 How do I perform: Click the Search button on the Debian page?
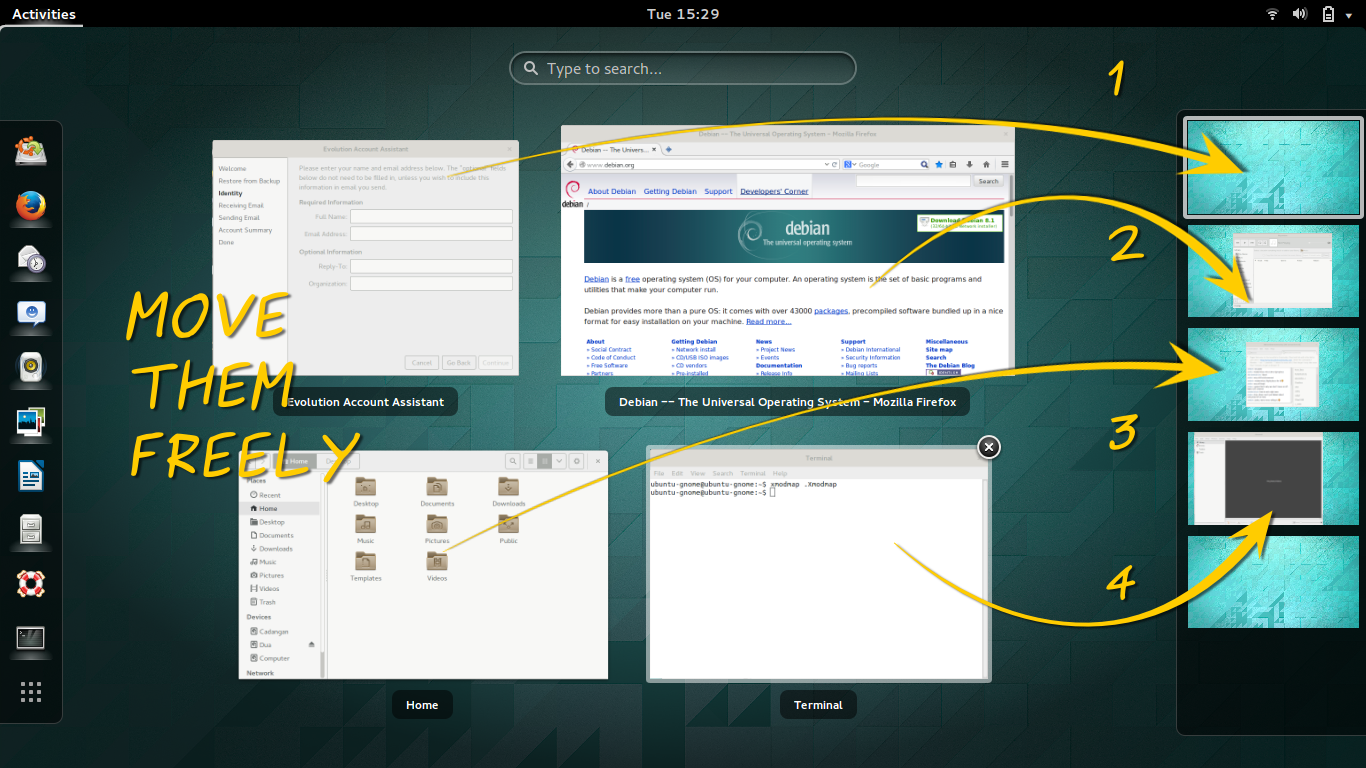(x=988, y=181)
